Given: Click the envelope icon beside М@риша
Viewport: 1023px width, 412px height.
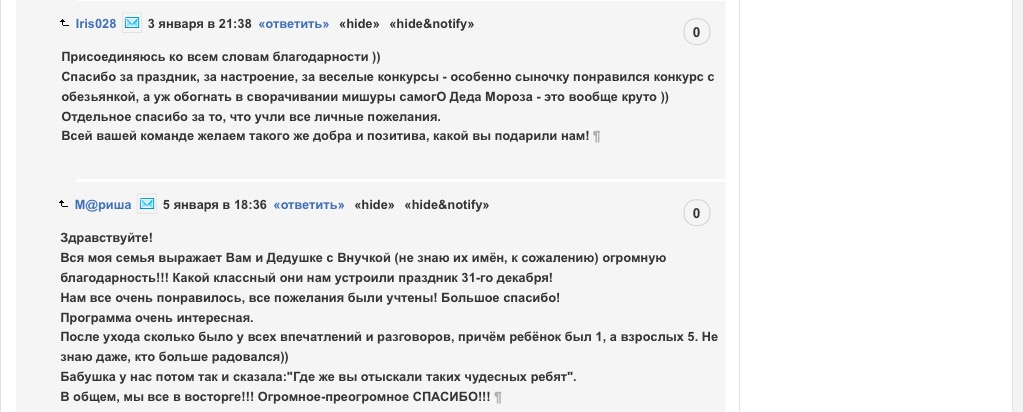Looking at the screenshot, I should coord(147,204).
